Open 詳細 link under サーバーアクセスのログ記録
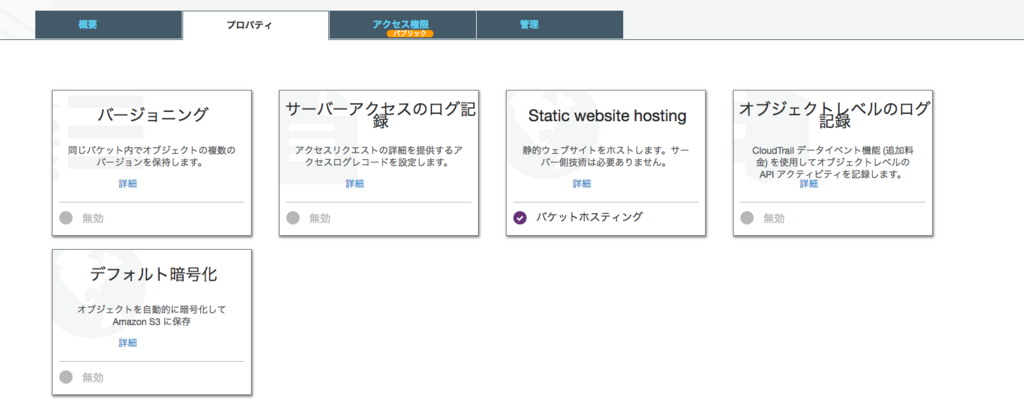This screenshot has height=419, width=1024. point(355,183)
